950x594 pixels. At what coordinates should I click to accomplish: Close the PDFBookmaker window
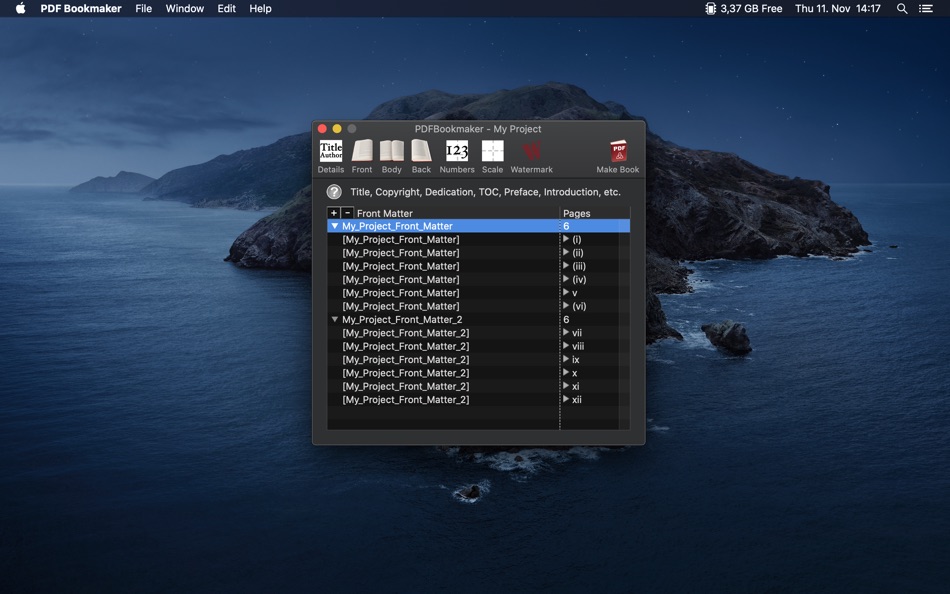click(x=322, y=128)
